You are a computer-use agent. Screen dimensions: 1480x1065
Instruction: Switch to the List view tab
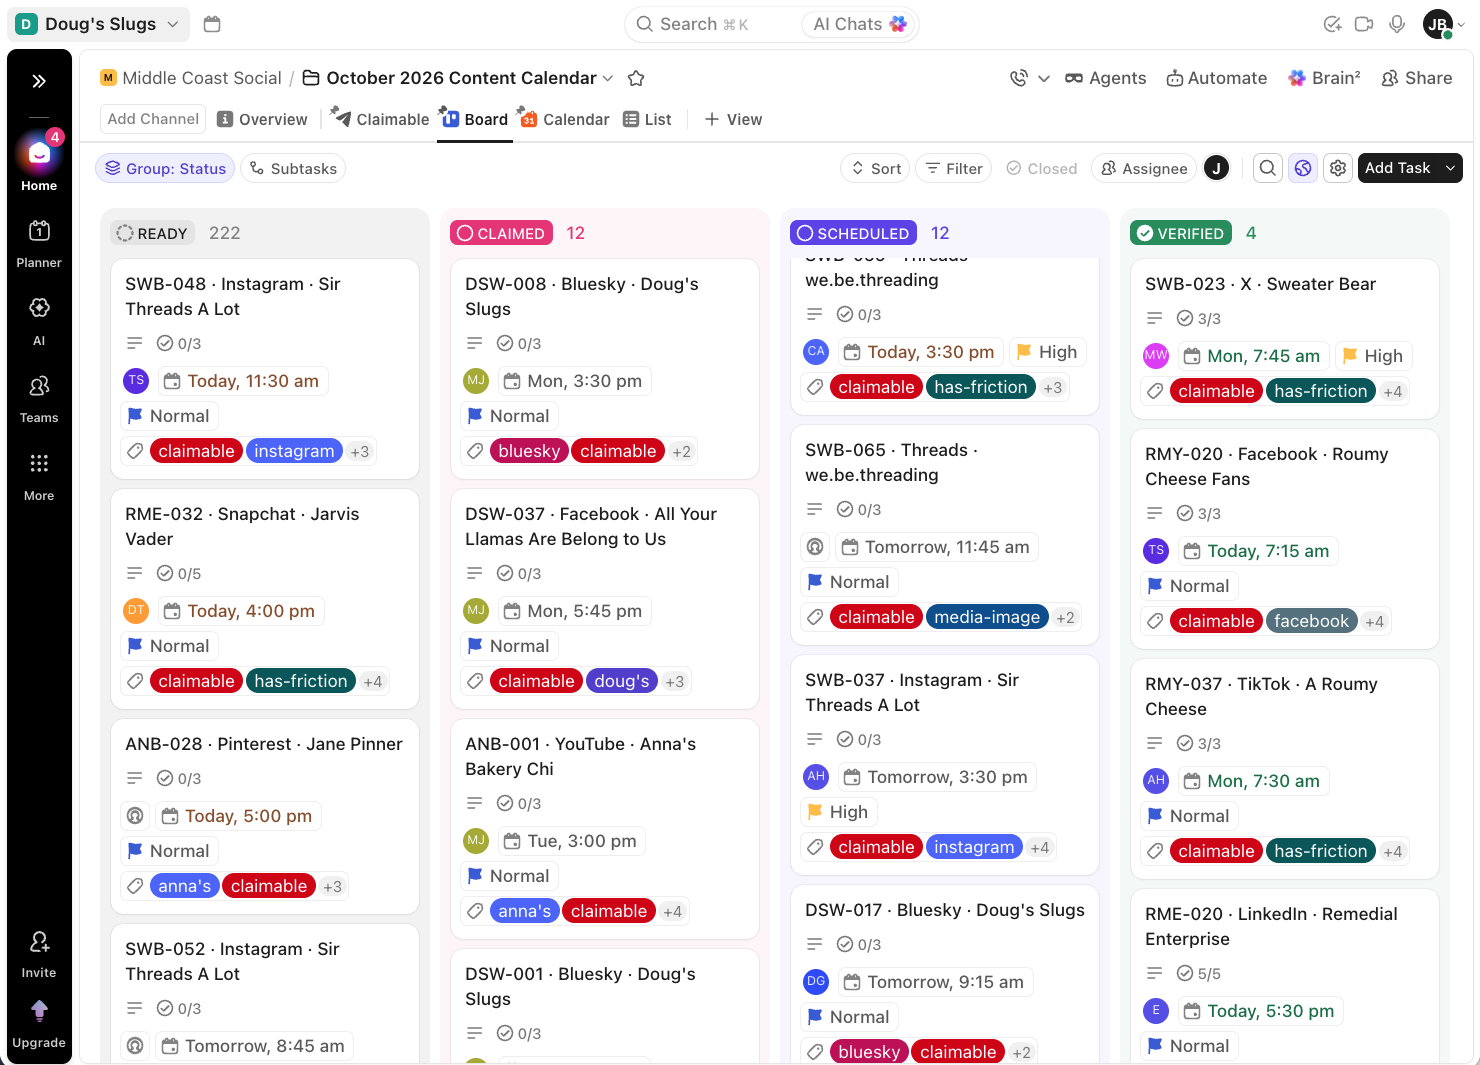click(x=647, y=119)
